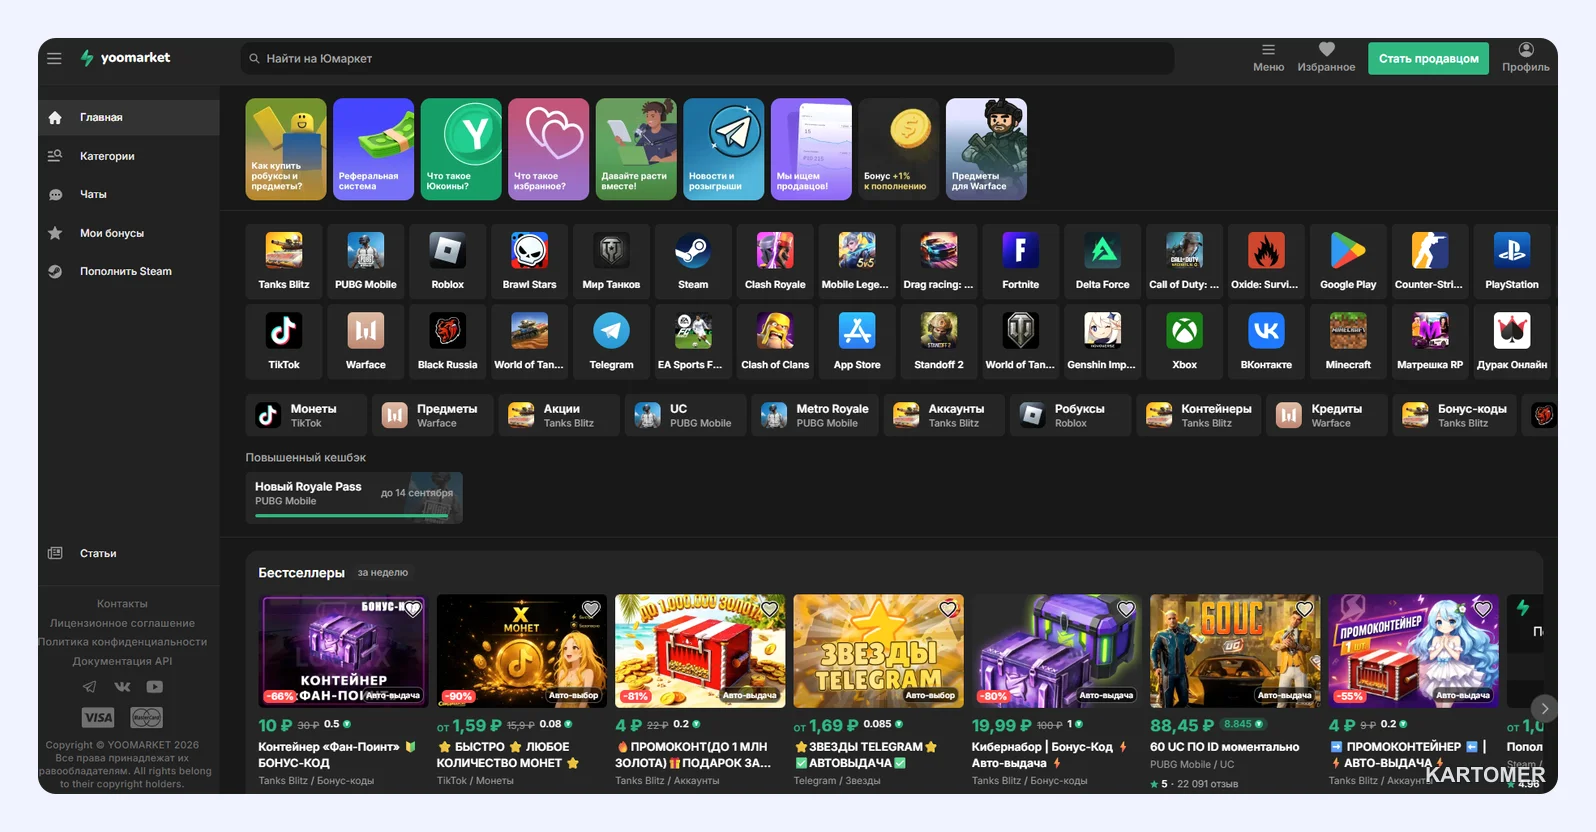The width and height of the screenshot is (1596, 832).
Task: Open Категории in the sidebar
Action: 129,156
